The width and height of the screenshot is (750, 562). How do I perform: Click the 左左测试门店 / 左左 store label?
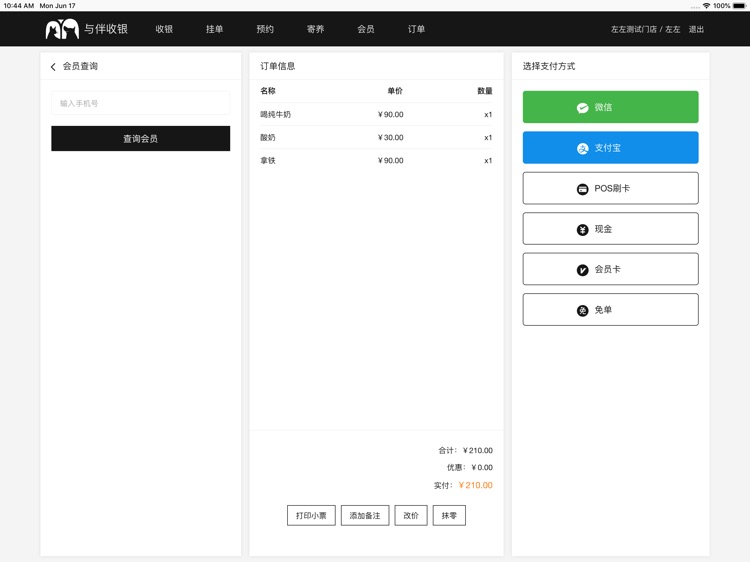645,29
